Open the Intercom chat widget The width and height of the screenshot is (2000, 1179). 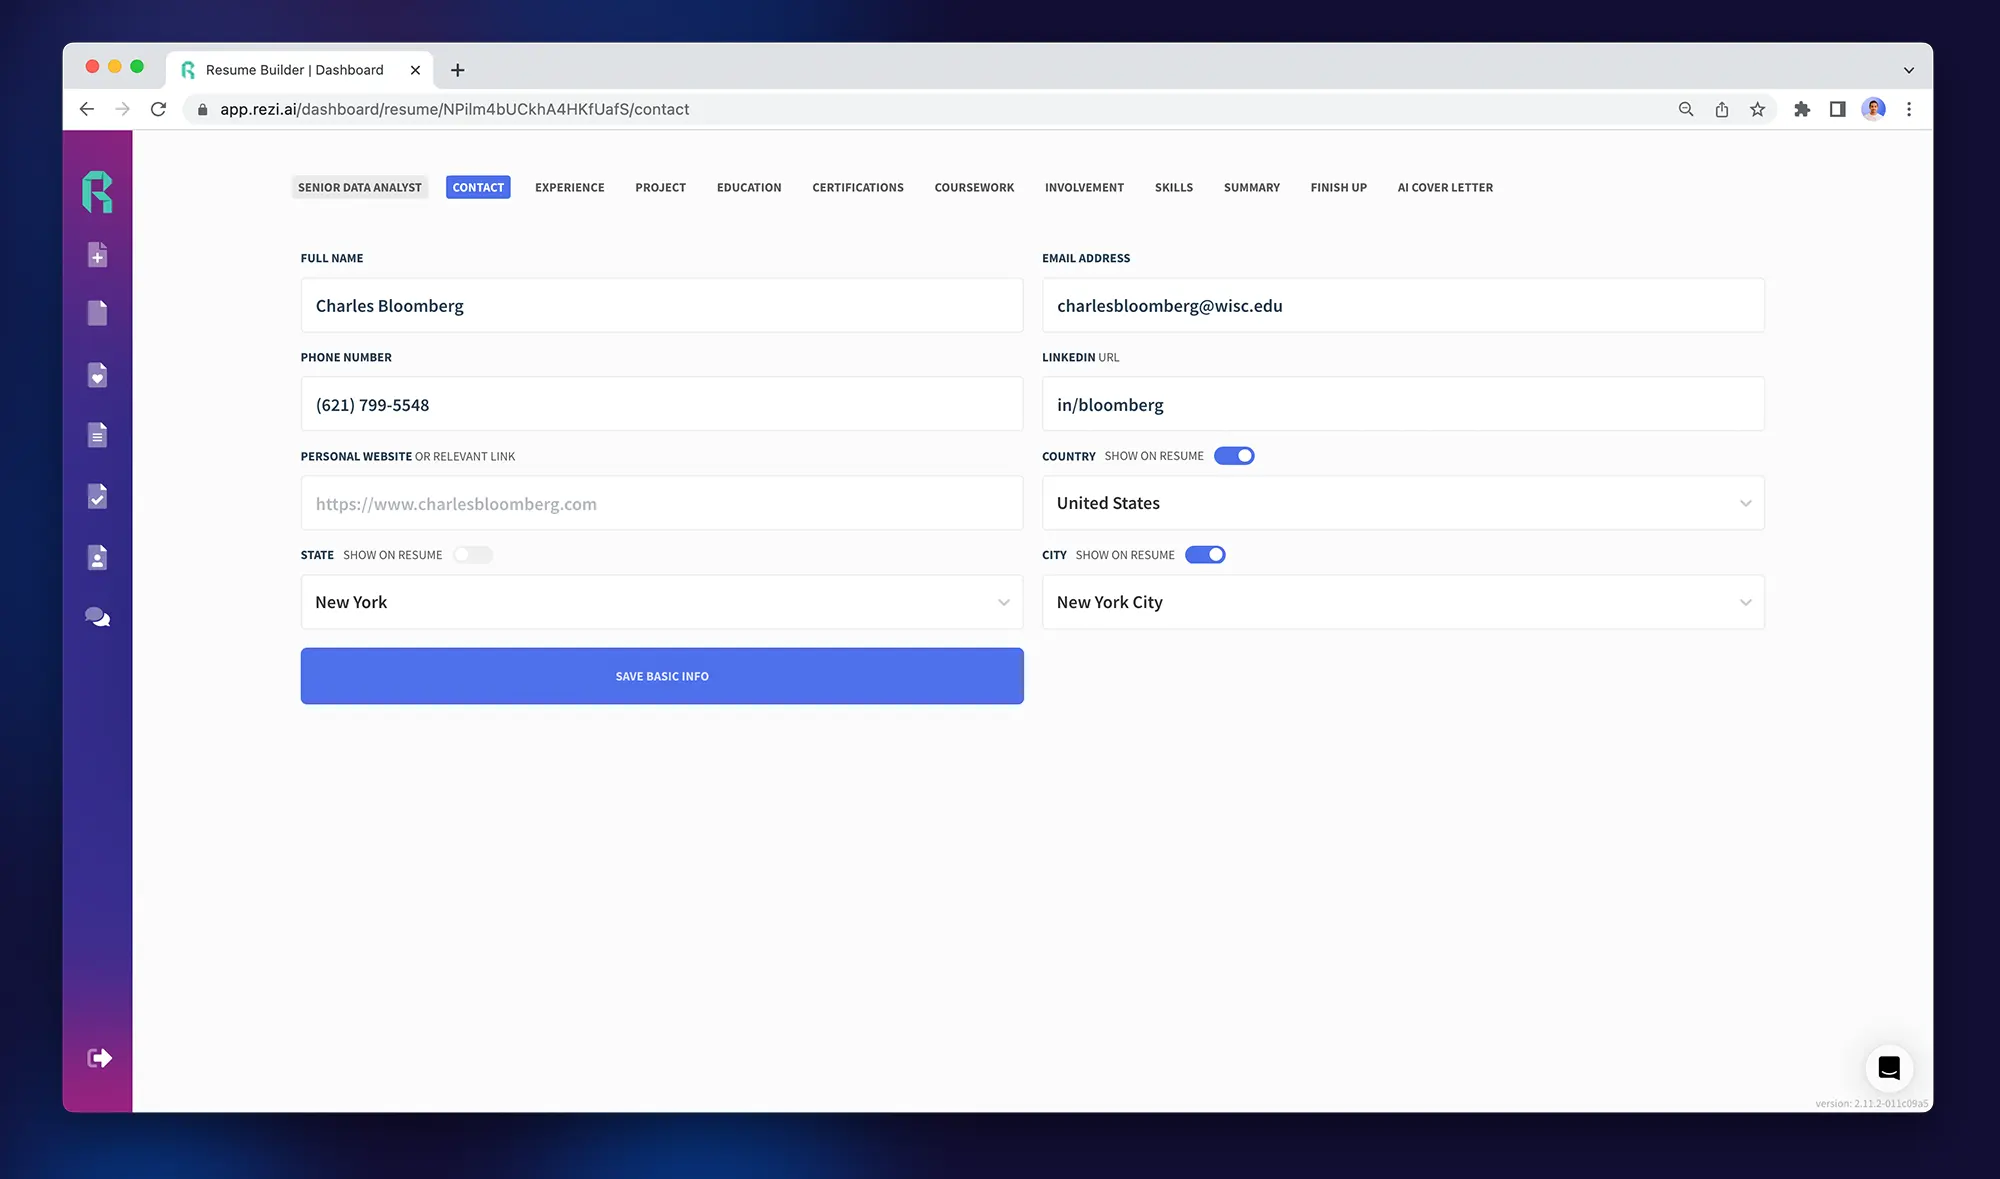coord(1889,1068)
